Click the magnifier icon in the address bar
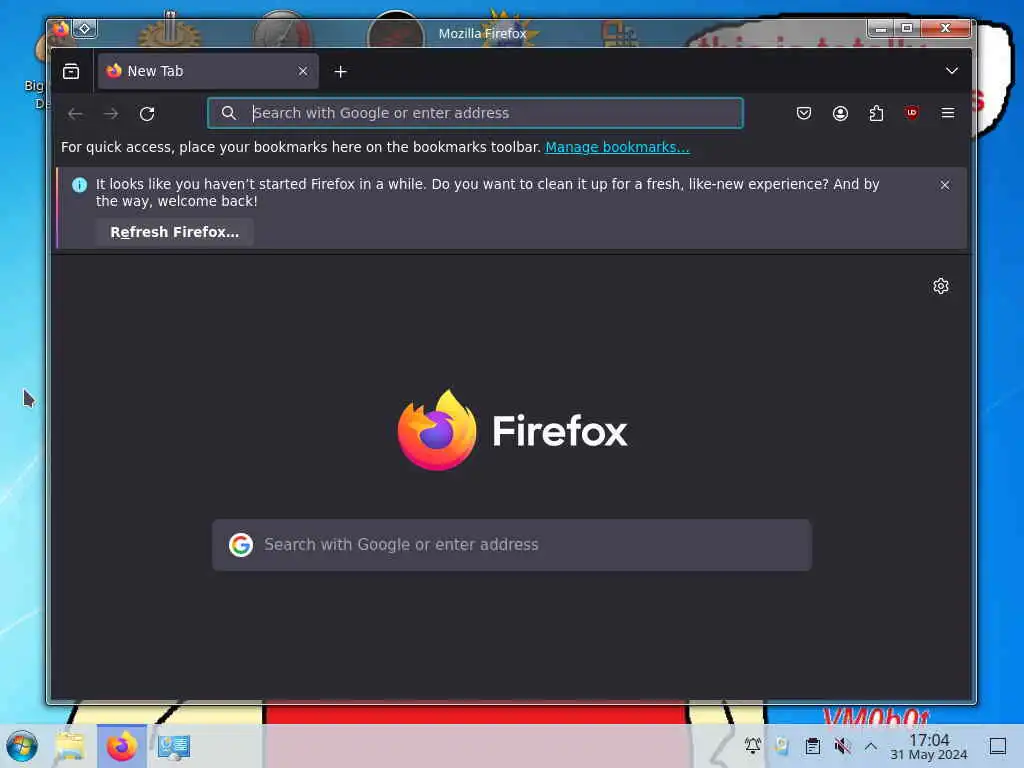The image size is (1024, 768). 229,113
